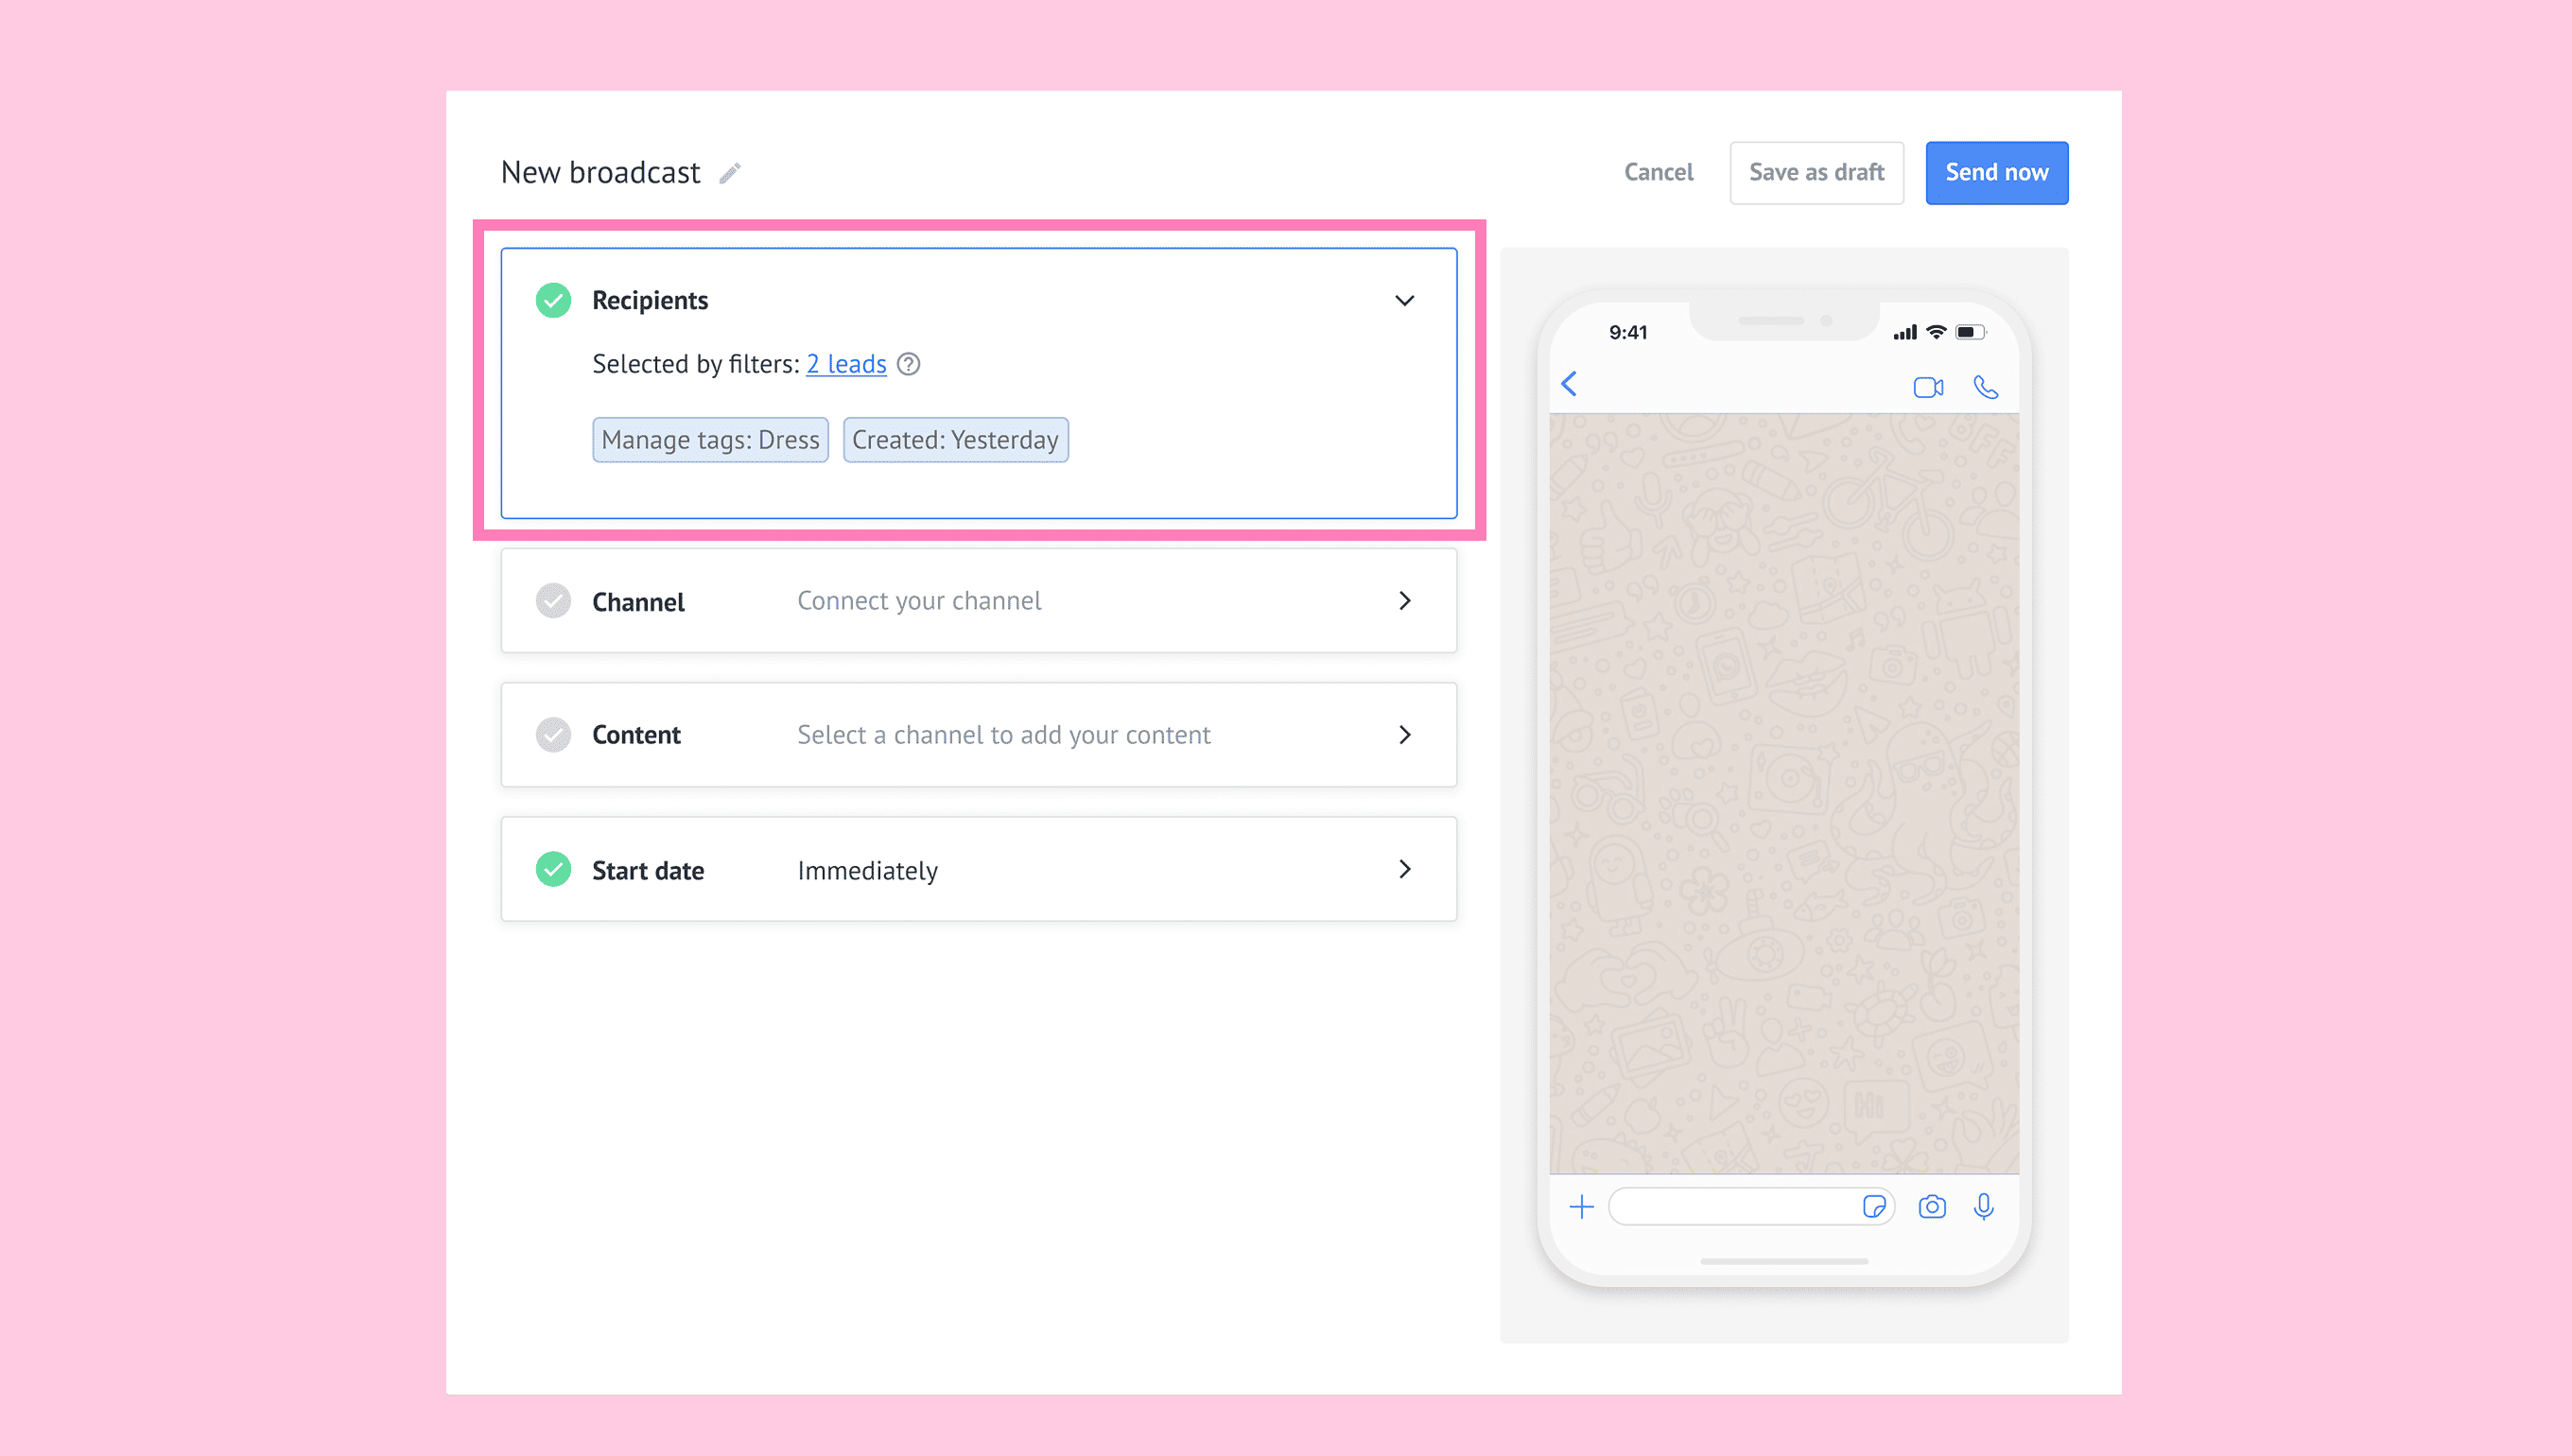The height and width of the screenshot is (1456, 2572).
Task: Tap the microphone icon in phone preview
Action: 1984,1207
